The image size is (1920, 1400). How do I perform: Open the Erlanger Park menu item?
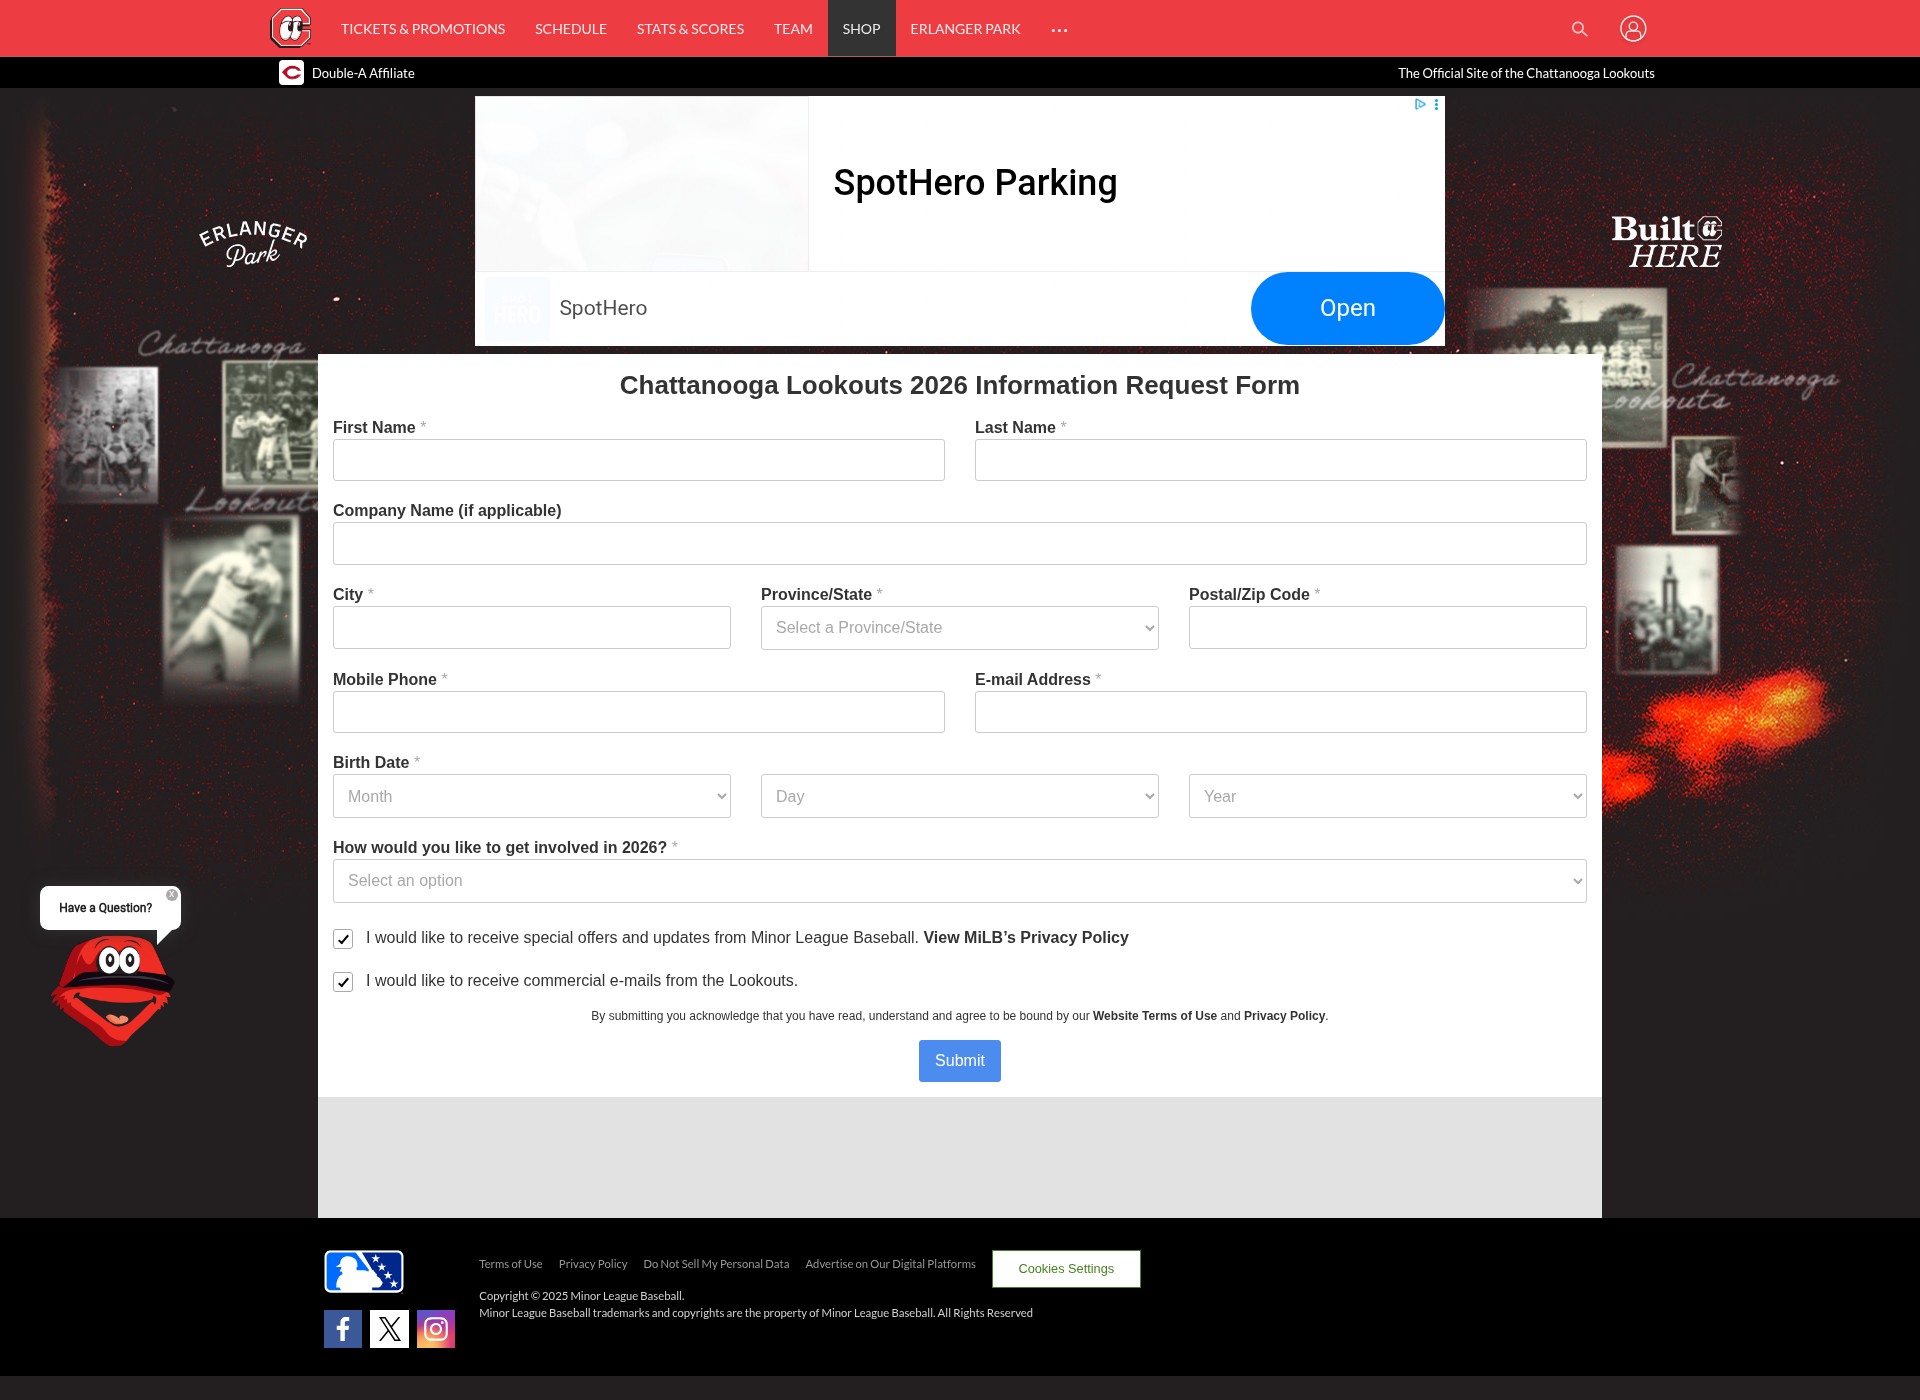(965, 29)
